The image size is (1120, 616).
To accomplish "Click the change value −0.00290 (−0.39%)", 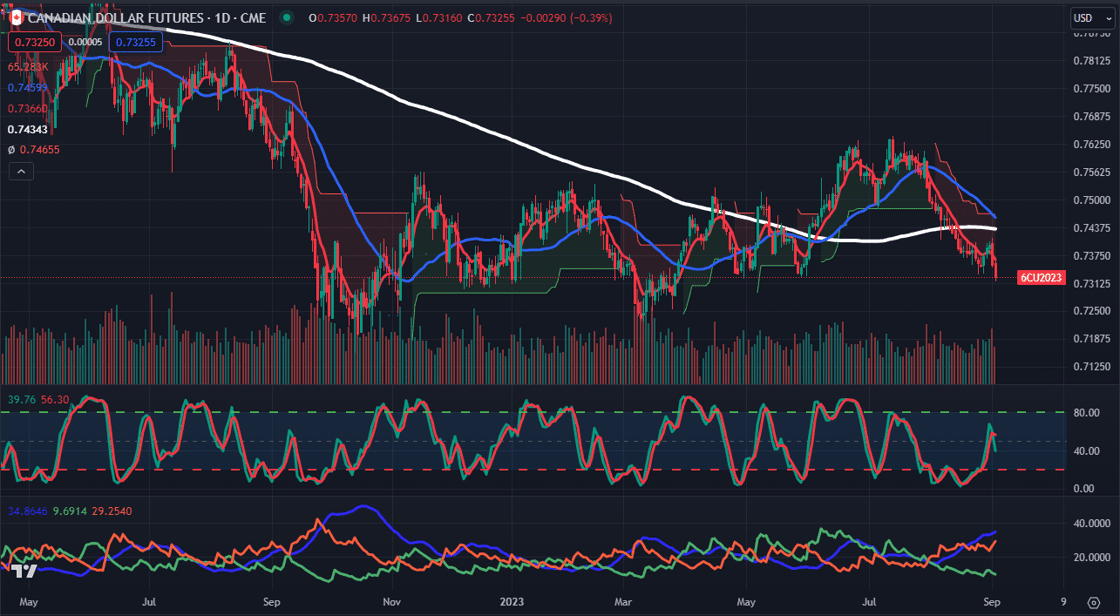I will click(567, 18).
